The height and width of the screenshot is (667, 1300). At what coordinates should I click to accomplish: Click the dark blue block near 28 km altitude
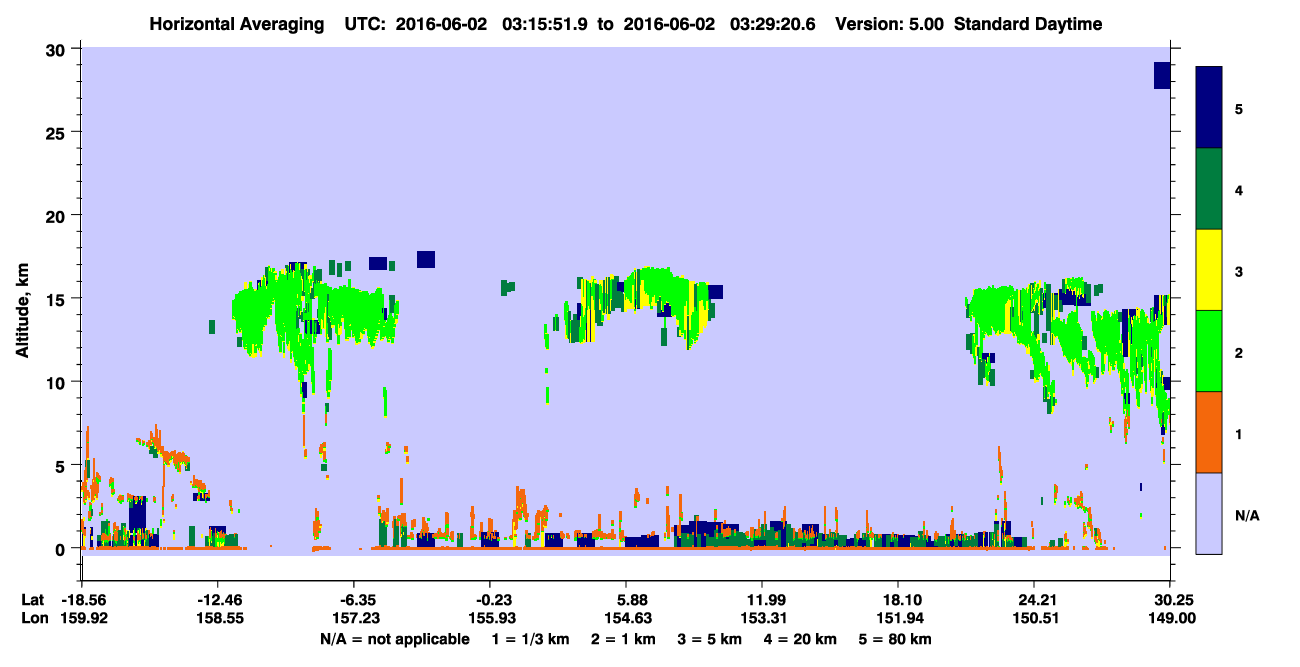click(x=1162, y=75)
